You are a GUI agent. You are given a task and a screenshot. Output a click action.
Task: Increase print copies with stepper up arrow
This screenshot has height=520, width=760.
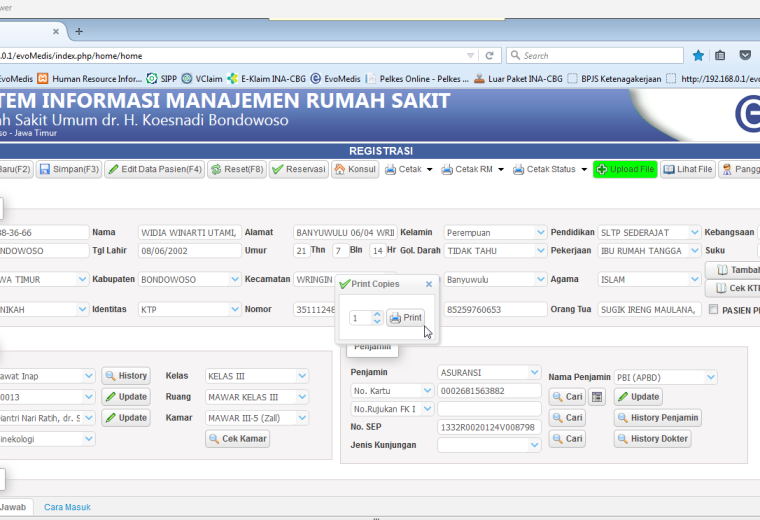pyautogui.click(x=377, y=315)
